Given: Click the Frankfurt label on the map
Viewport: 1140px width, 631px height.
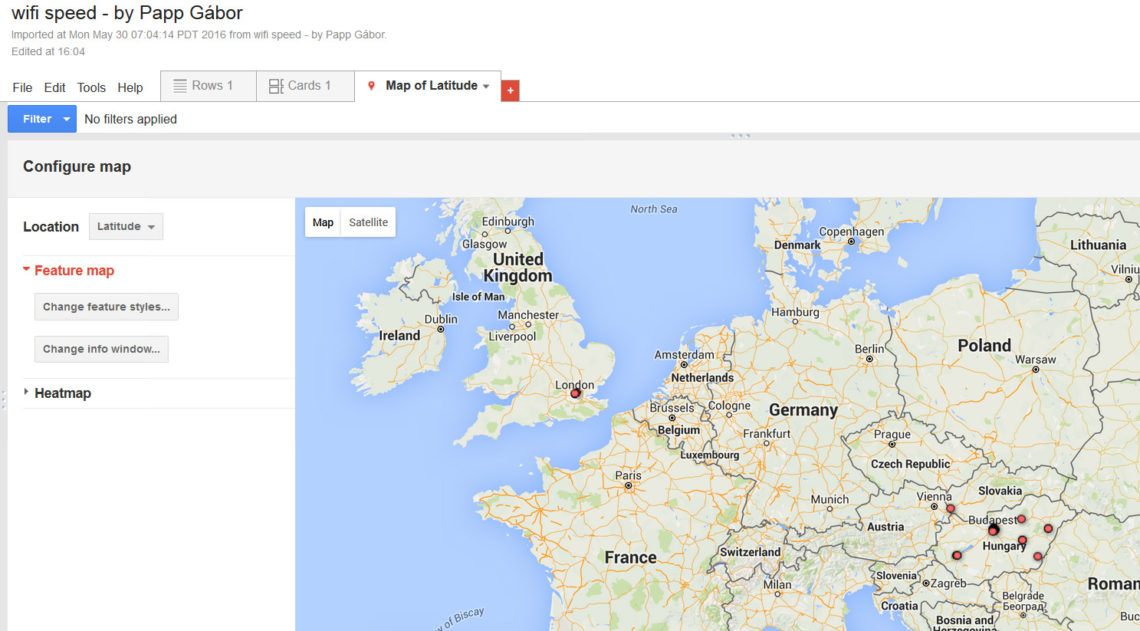Looking at the screenshot, I should point(766,434).
